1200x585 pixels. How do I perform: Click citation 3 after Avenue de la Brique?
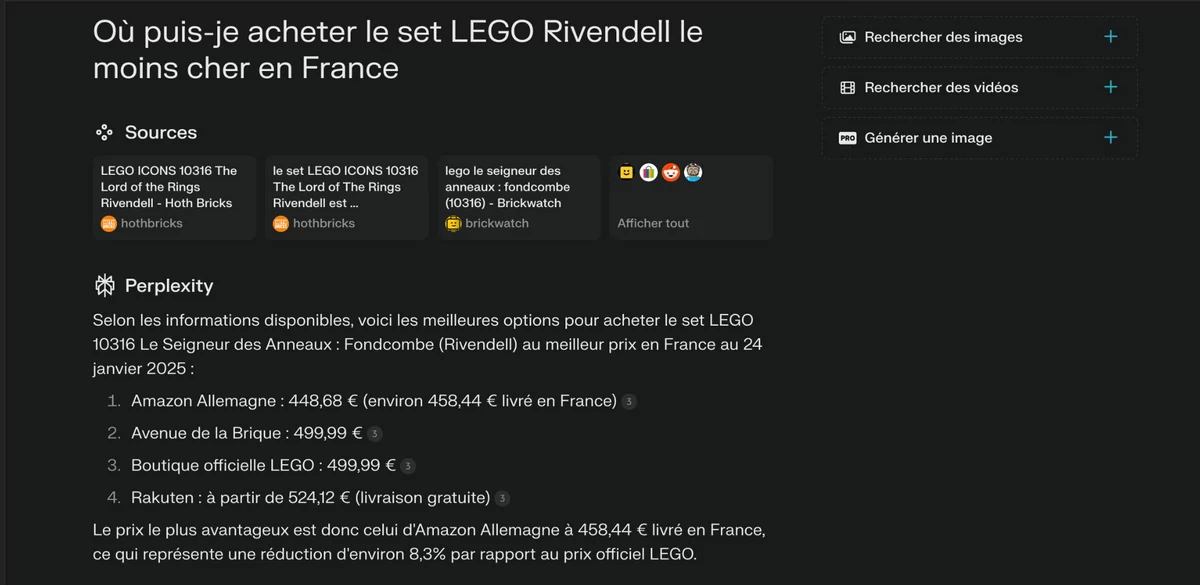pyautogui.click(x=374, y=434)
